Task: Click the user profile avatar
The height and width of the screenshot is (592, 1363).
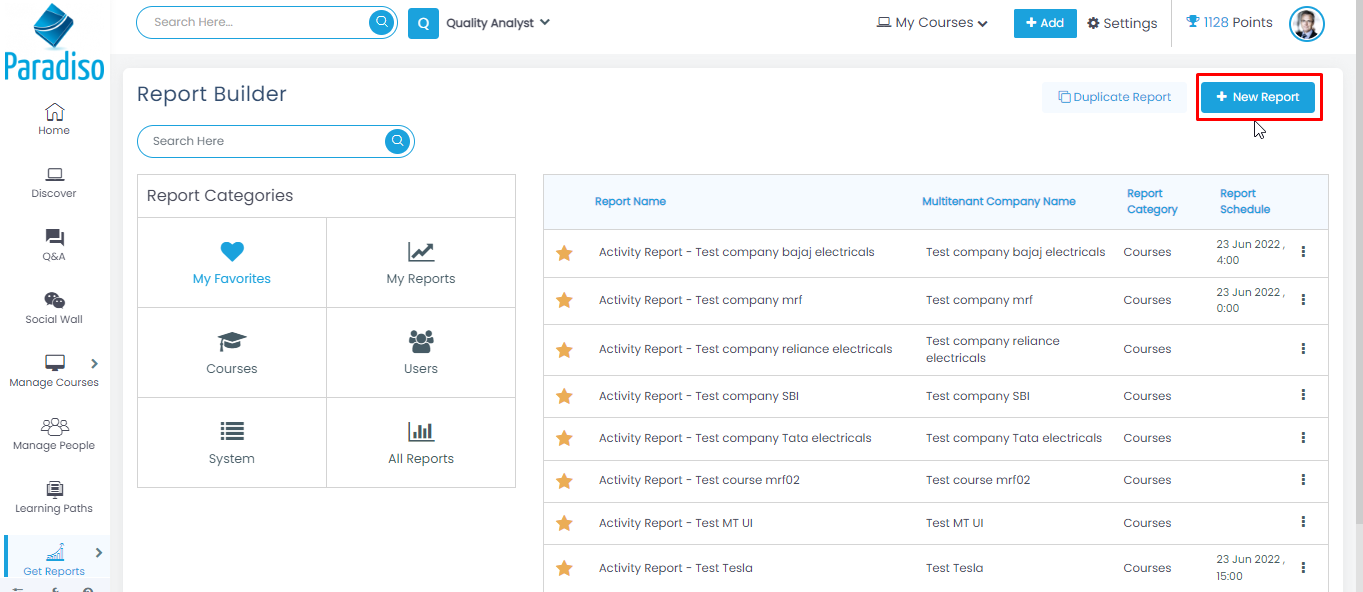Action: (1306, 24)
